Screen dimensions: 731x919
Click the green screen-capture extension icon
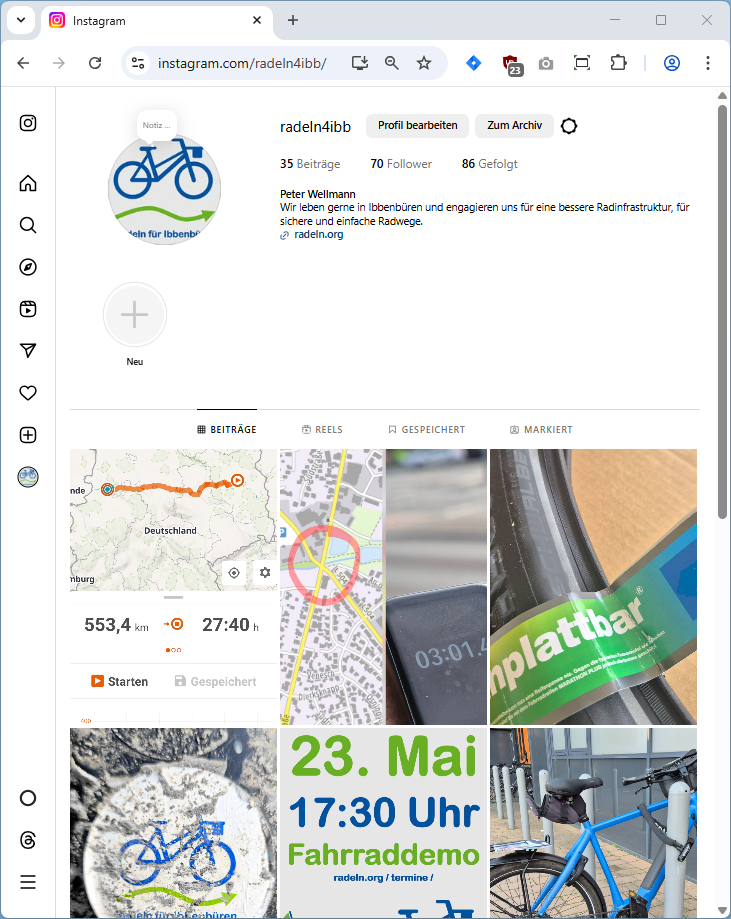[x=582, y=63]
